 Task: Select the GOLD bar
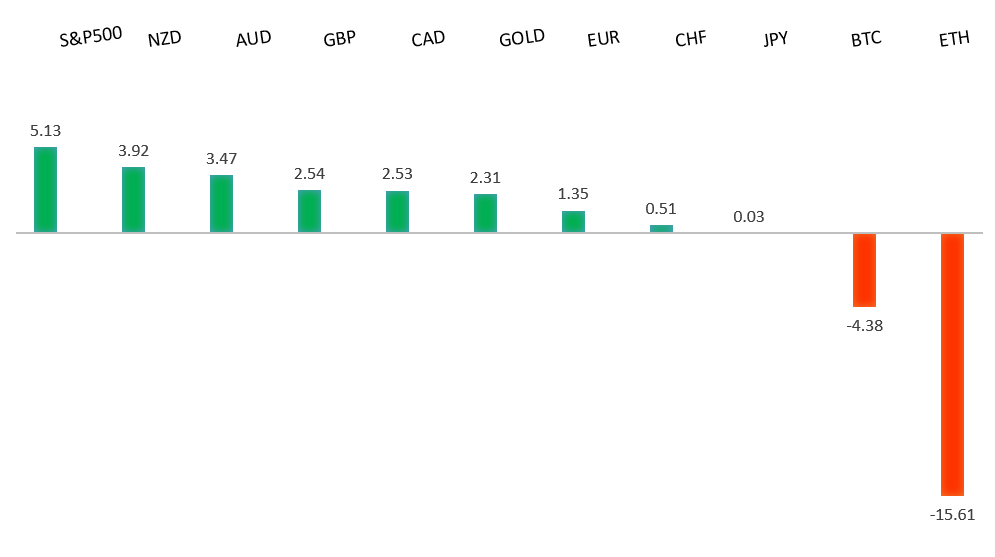485,213
